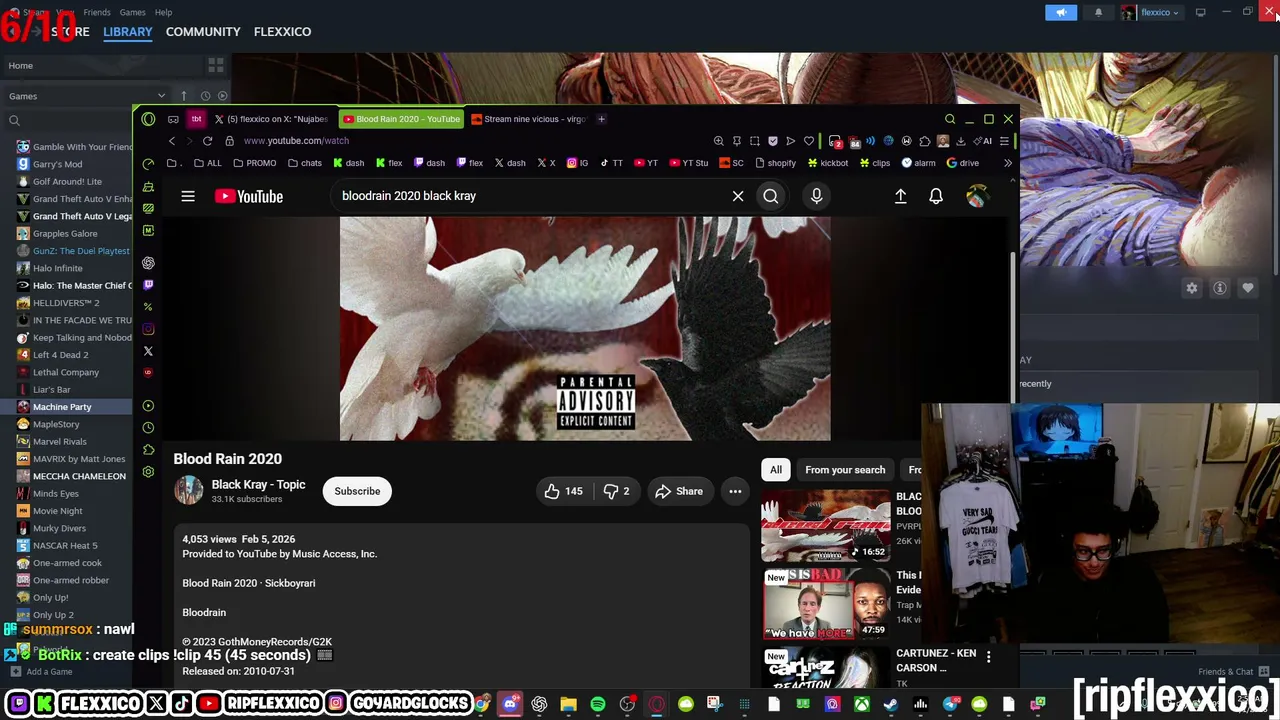The width and height of the screenshot is (1280, 720).
Task: Open Steam notifications bell
Action: pyautogui.click(x=1098, y=12)
